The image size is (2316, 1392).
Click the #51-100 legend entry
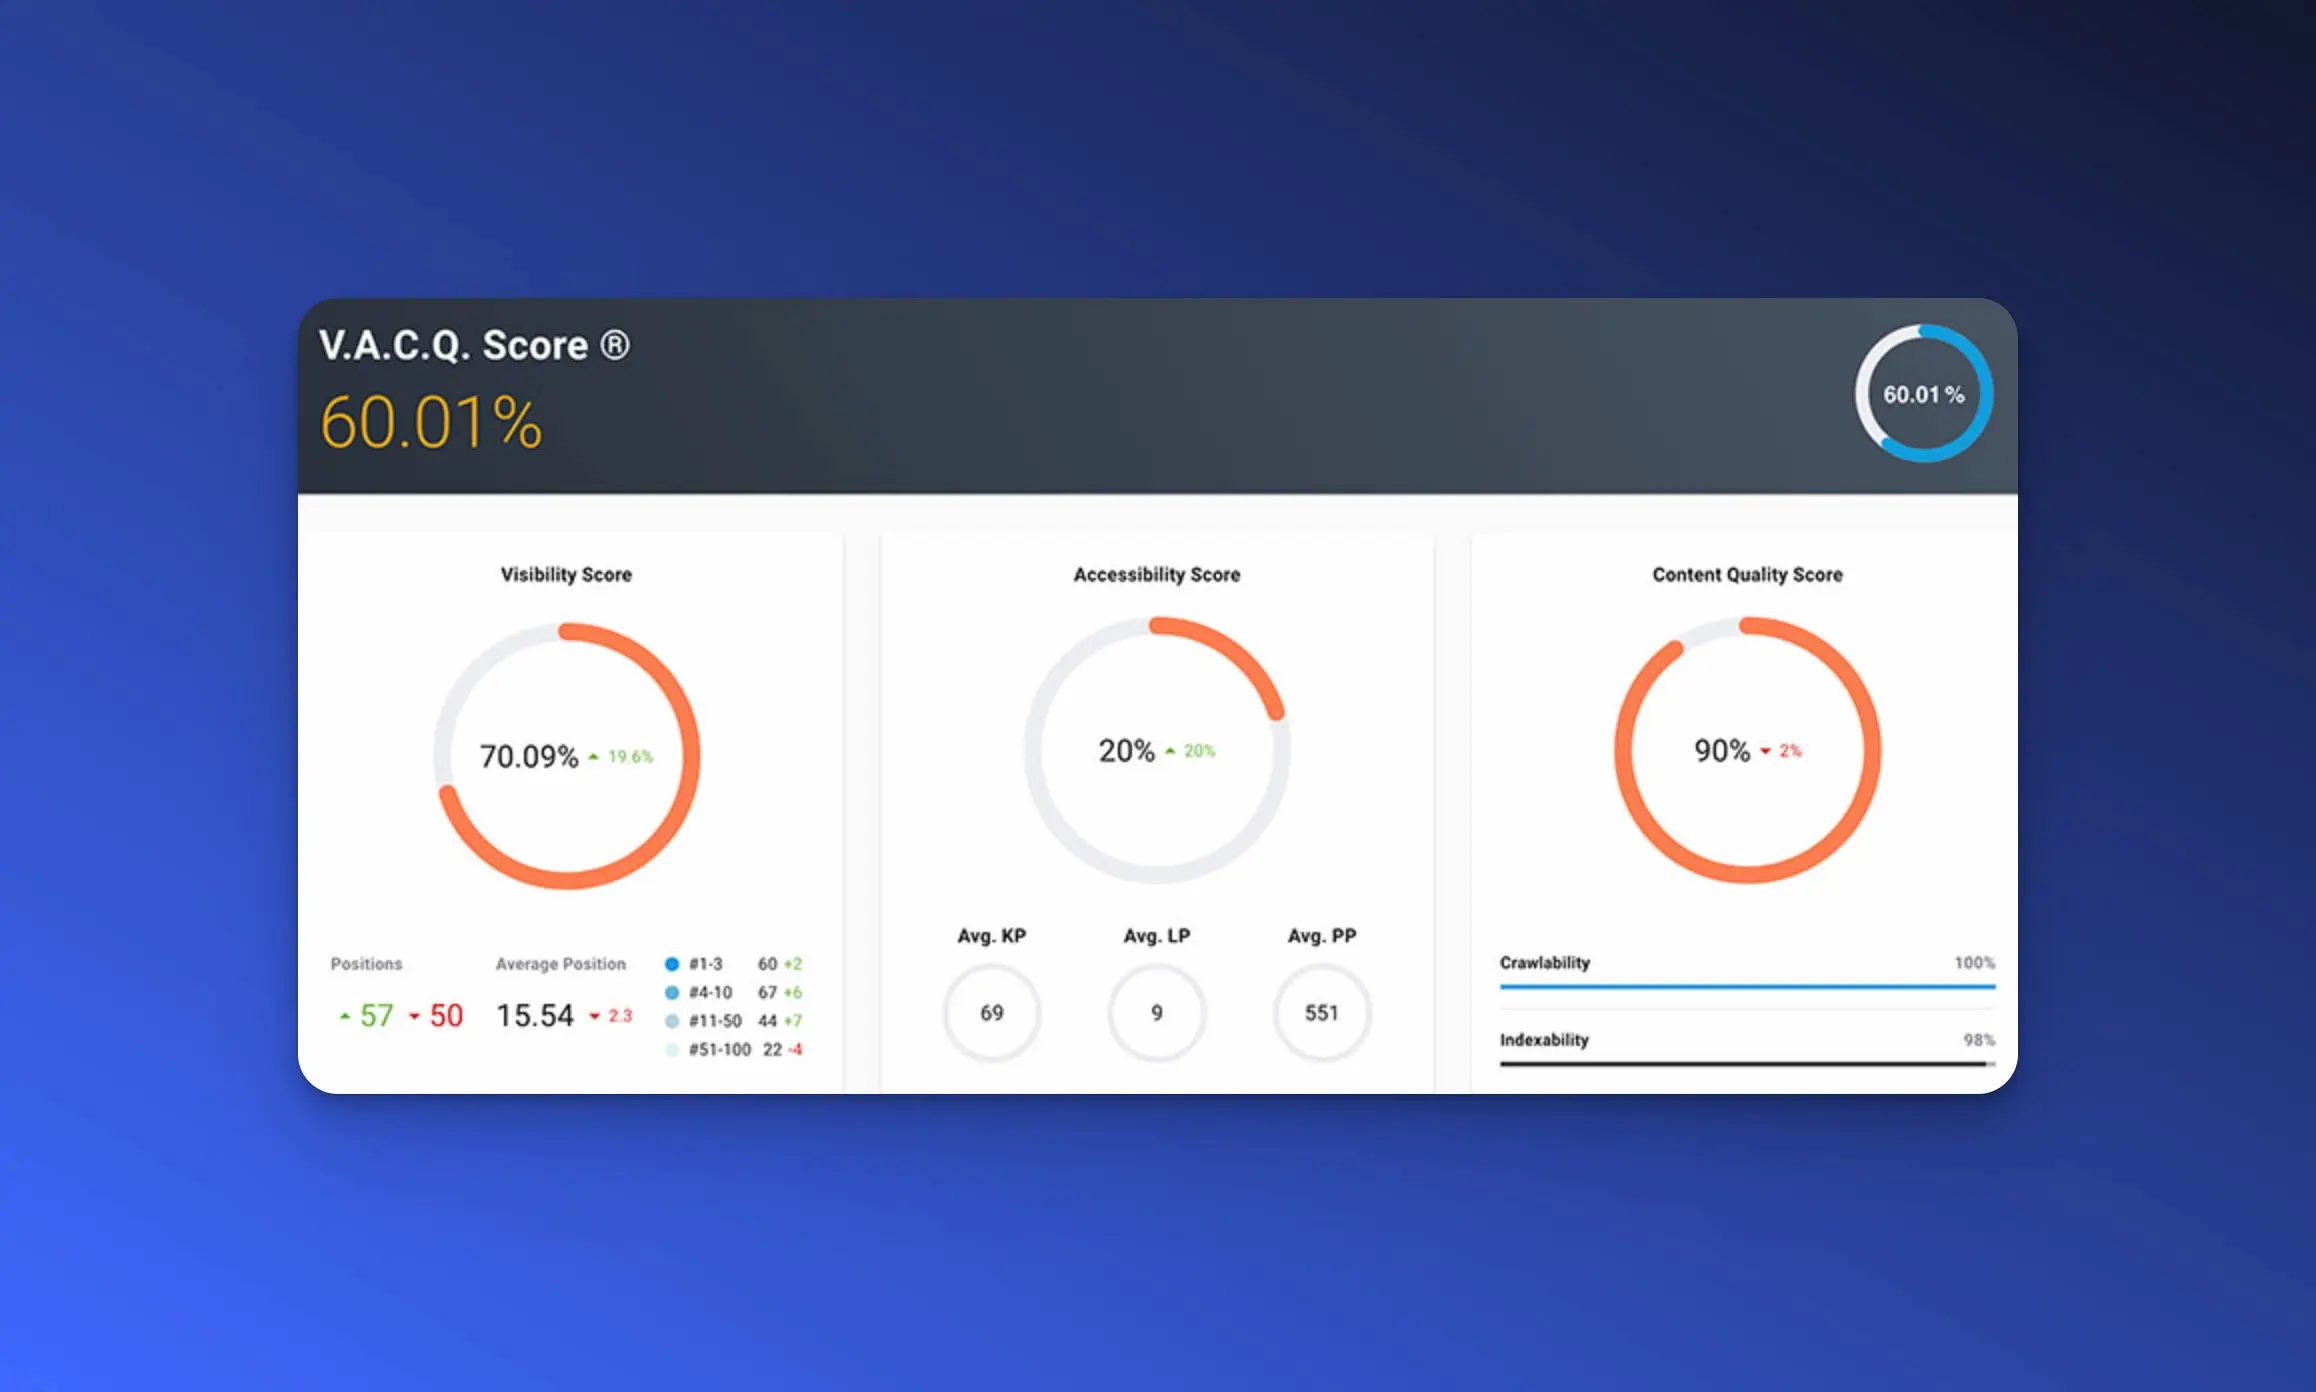(x=719, y=1049)
